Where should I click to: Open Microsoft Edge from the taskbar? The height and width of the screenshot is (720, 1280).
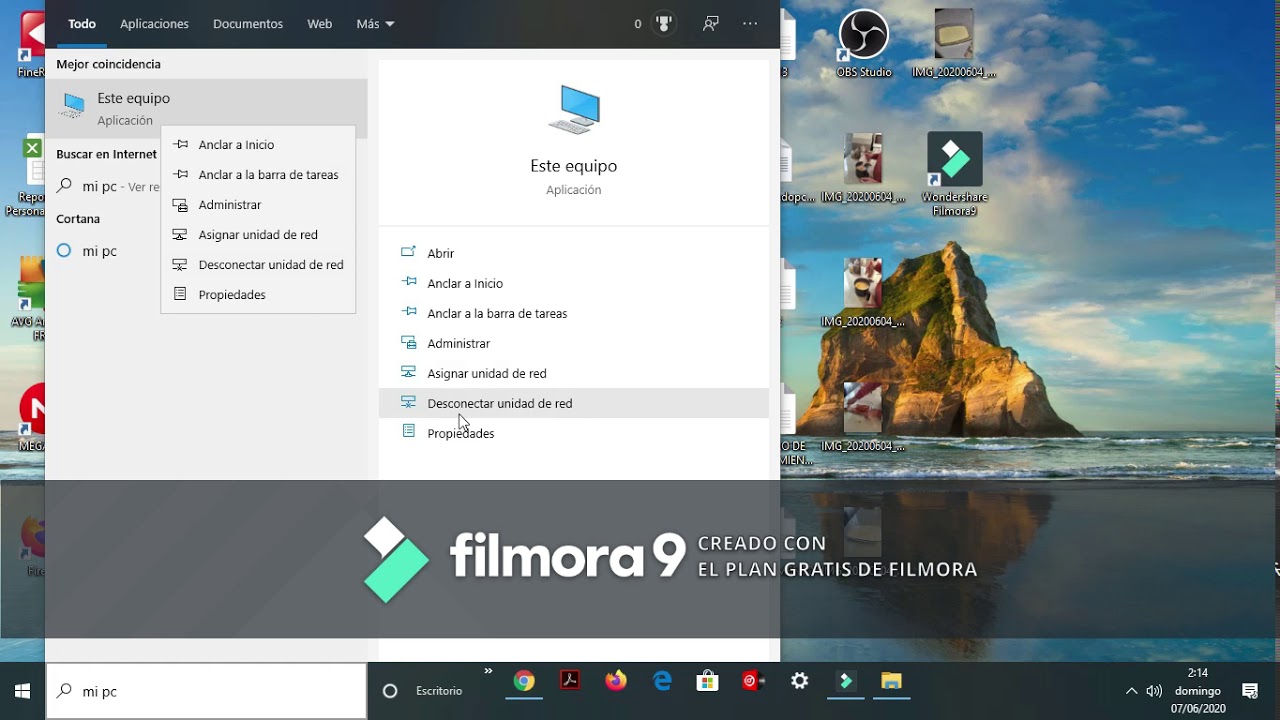coord(662,682)
